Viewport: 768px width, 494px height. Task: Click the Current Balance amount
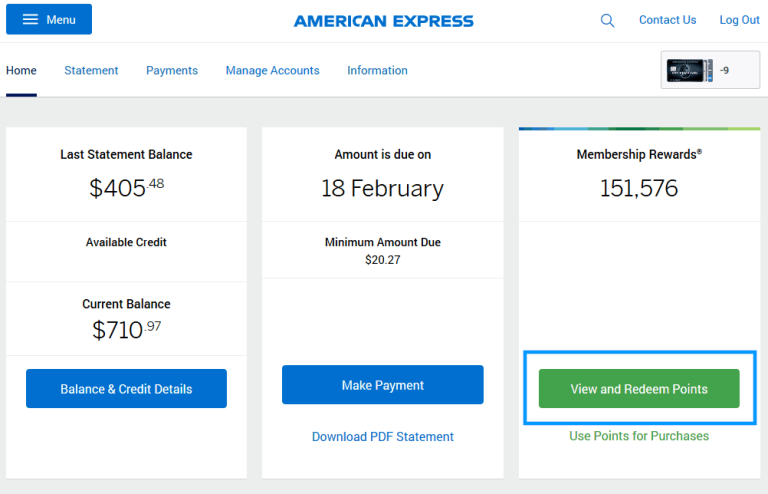coord(126,329)
